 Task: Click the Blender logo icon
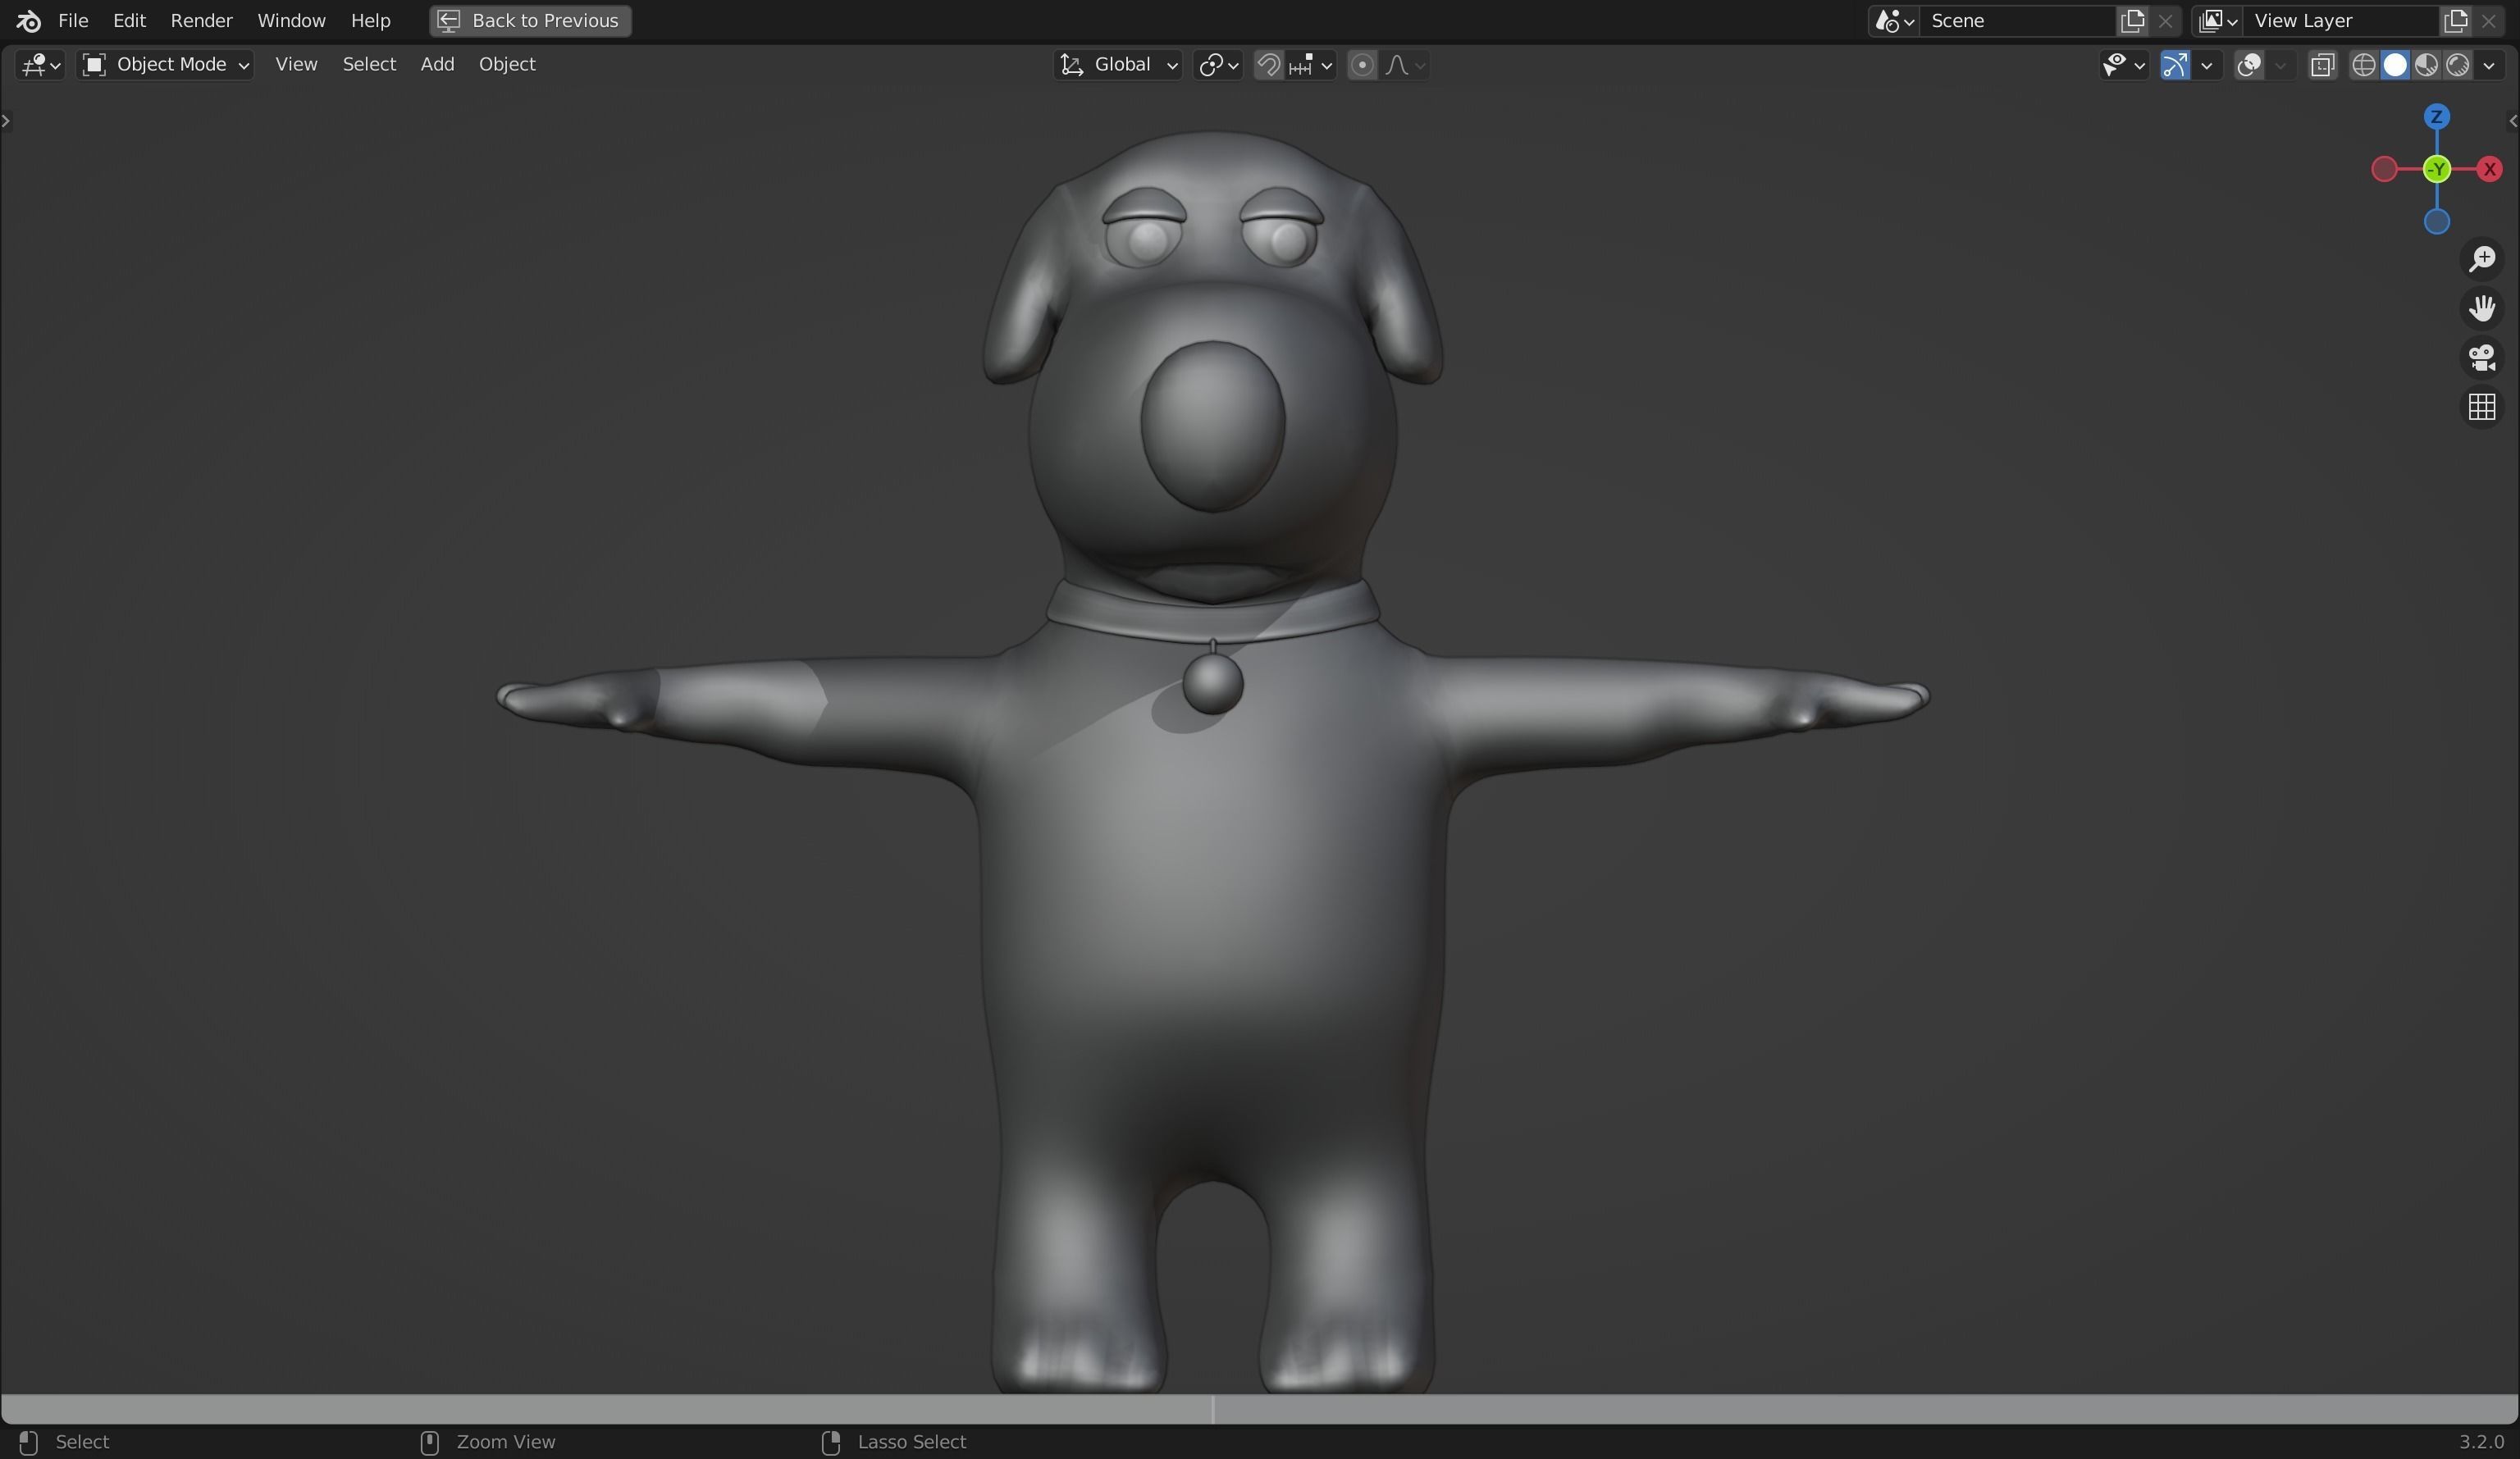tap(28, 21)
